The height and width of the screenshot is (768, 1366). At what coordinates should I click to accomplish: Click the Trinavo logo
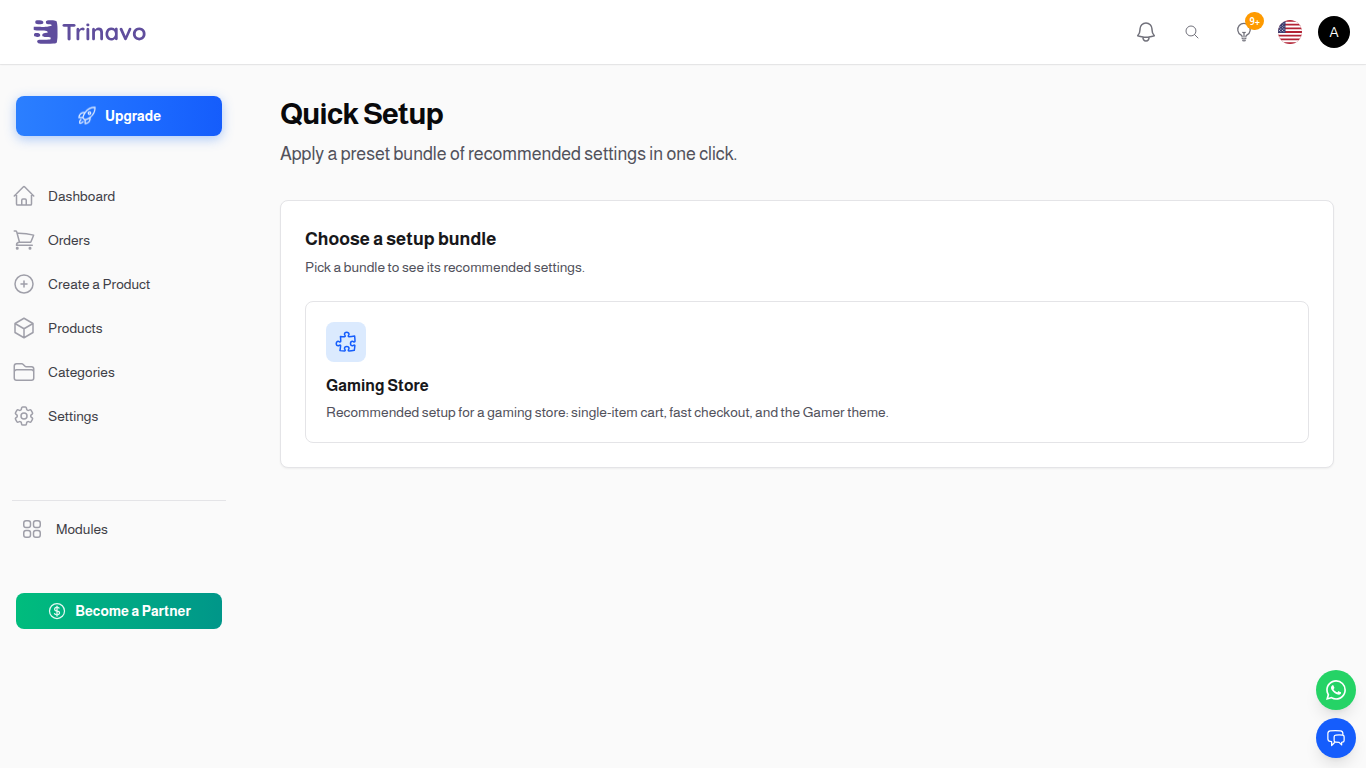click(89, 32)
